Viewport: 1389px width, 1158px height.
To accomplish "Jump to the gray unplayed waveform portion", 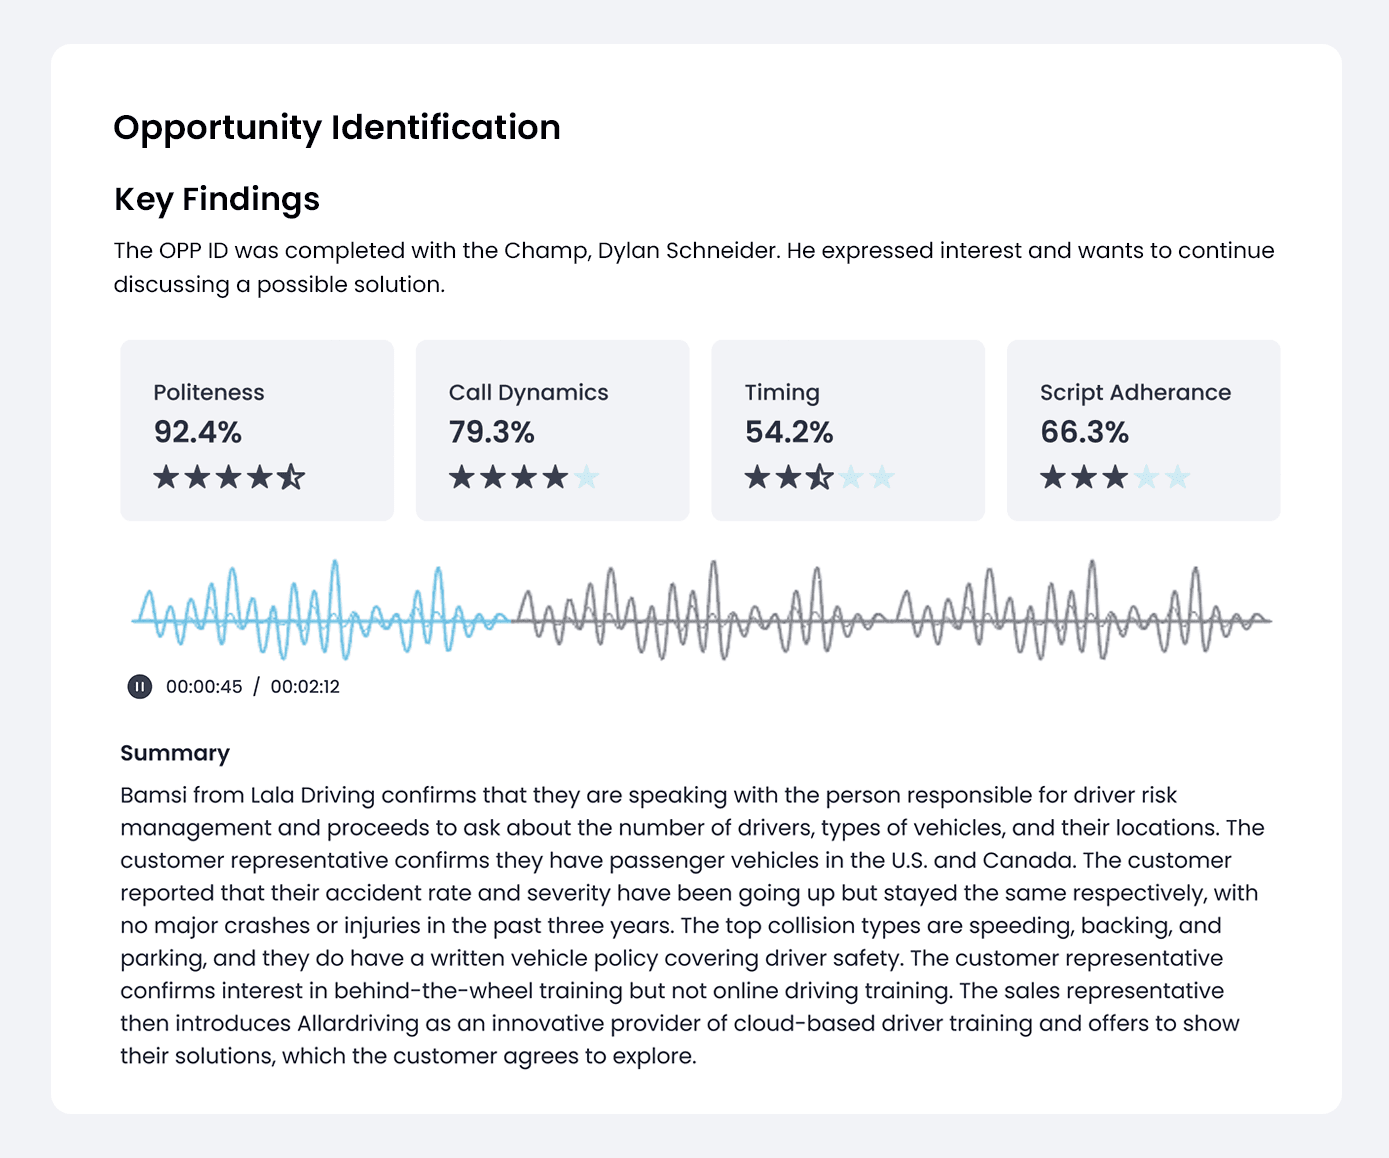I will (891, 610).
